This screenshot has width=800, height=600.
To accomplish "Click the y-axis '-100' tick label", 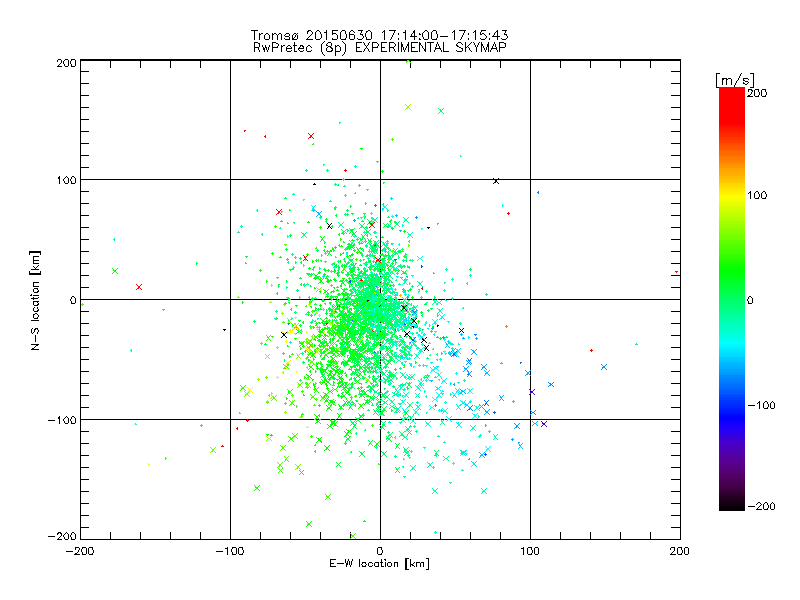I will 62,420.
